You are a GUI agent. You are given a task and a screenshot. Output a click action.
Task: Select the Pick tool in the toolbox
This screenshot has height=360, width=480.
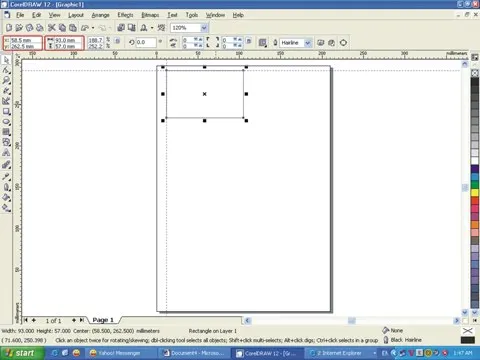(6, 60)
